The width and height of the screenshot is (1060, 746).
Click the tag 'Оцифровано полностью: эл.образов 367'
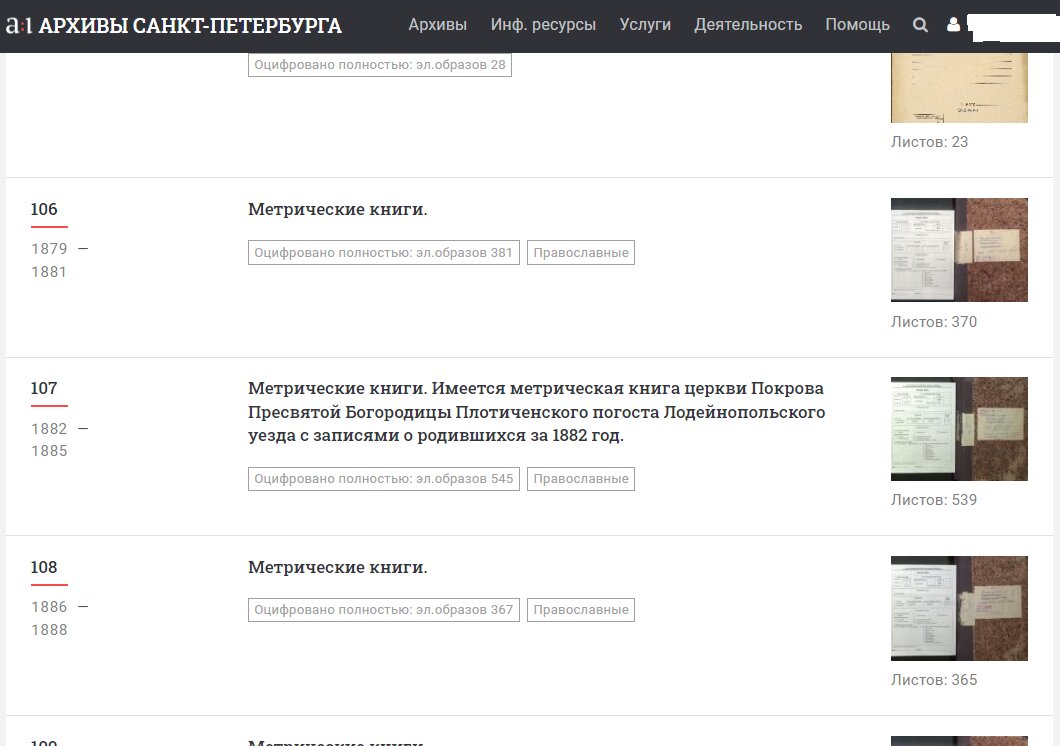click(383, 610)
